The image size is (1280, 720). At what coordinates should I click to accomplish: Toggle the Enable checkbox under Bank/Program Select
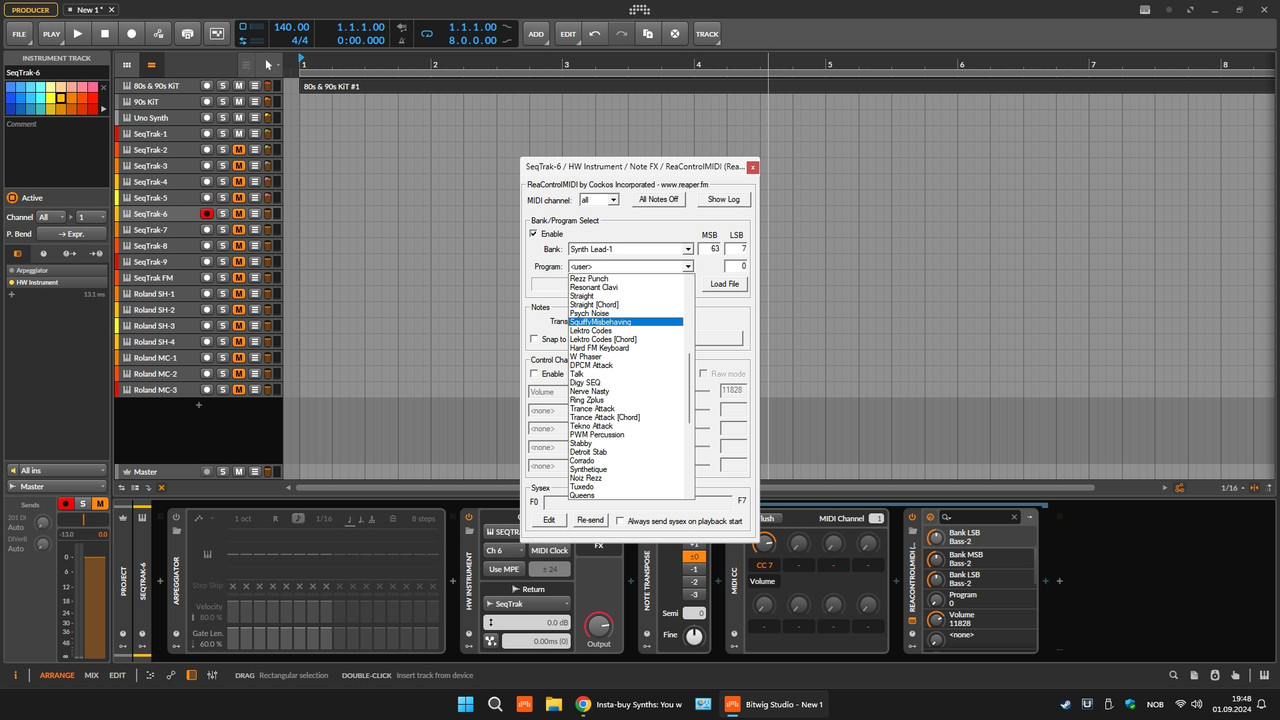533,234
